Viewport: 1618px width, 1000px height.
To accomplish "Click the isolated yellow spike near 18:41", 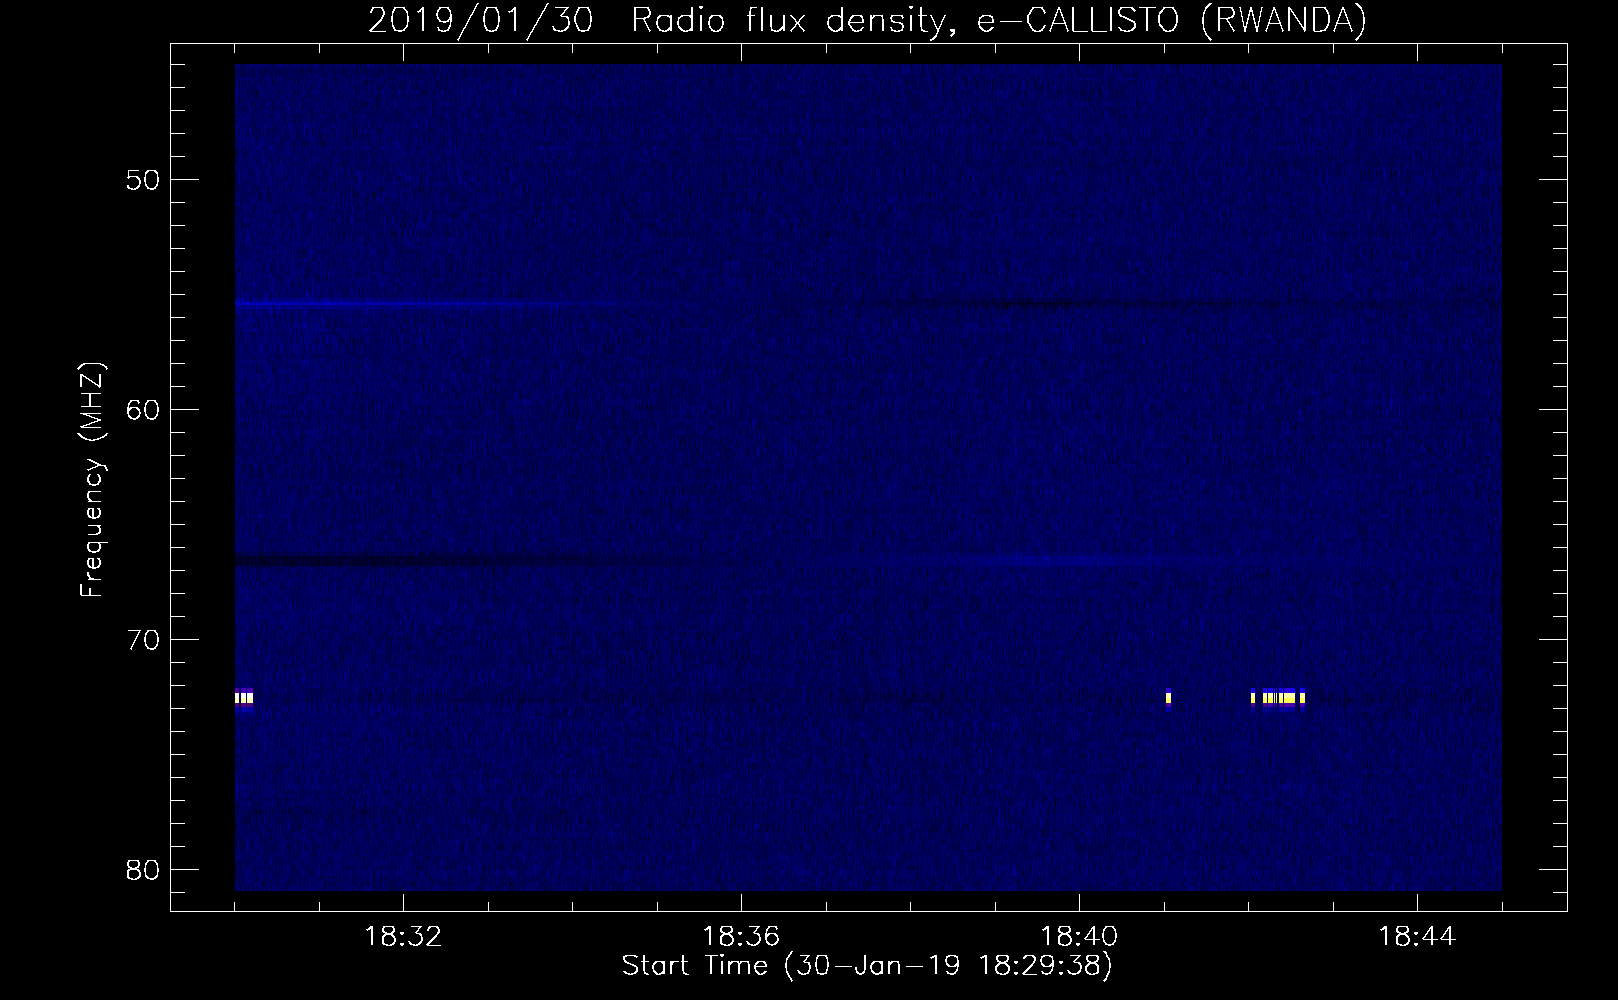I will coord(1168,697).
